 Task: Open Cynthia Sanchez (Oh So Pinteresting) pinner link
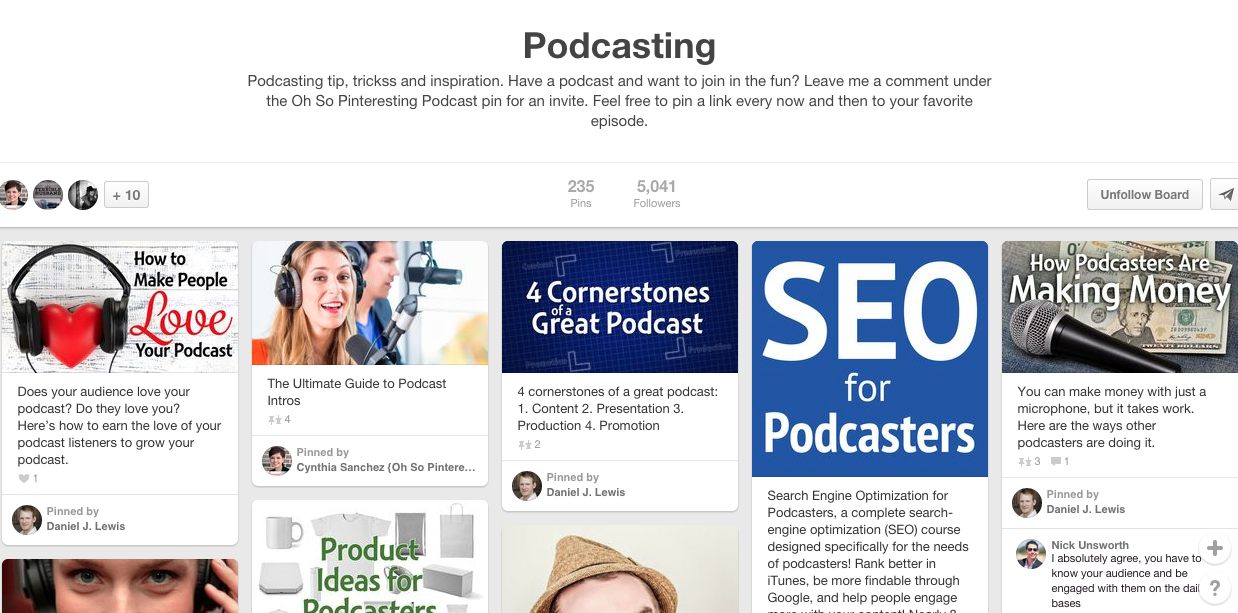[386, 467]
